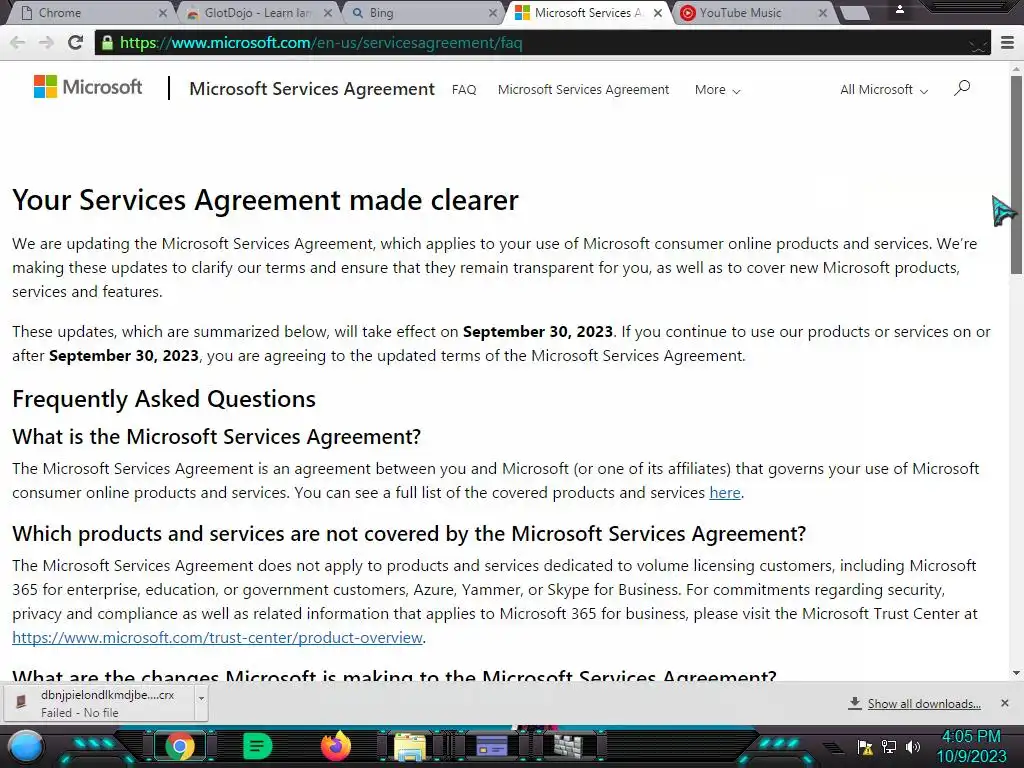
Task: Open the search magnifier in Microsoft header
Action: pos(961,88)
